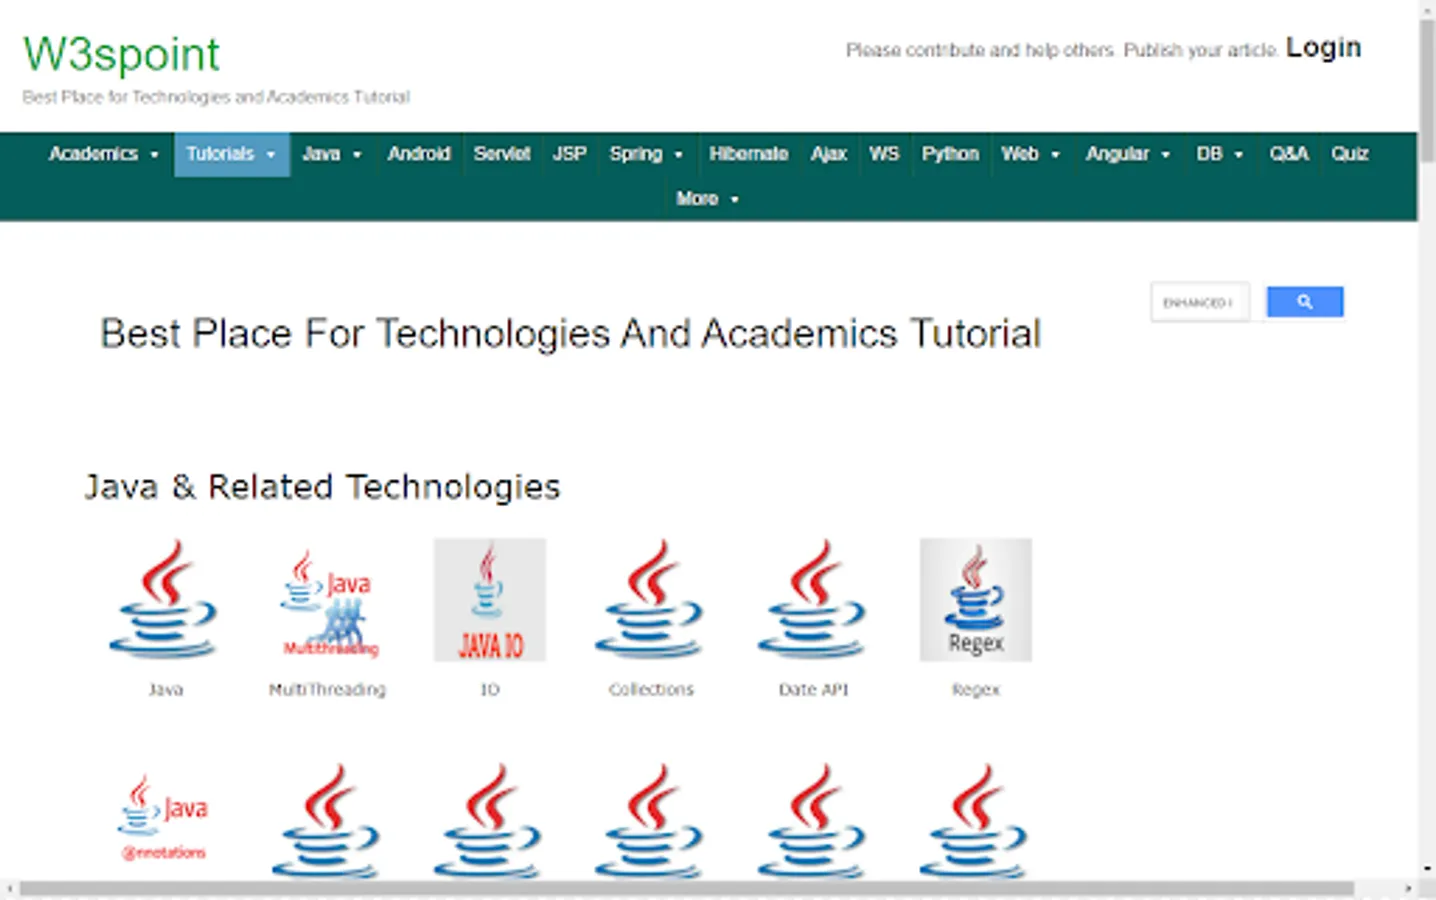Viewport: 1436px width, 900px height.
Task: Open the Q&A menu item
Action: [x=1289, y=154]
